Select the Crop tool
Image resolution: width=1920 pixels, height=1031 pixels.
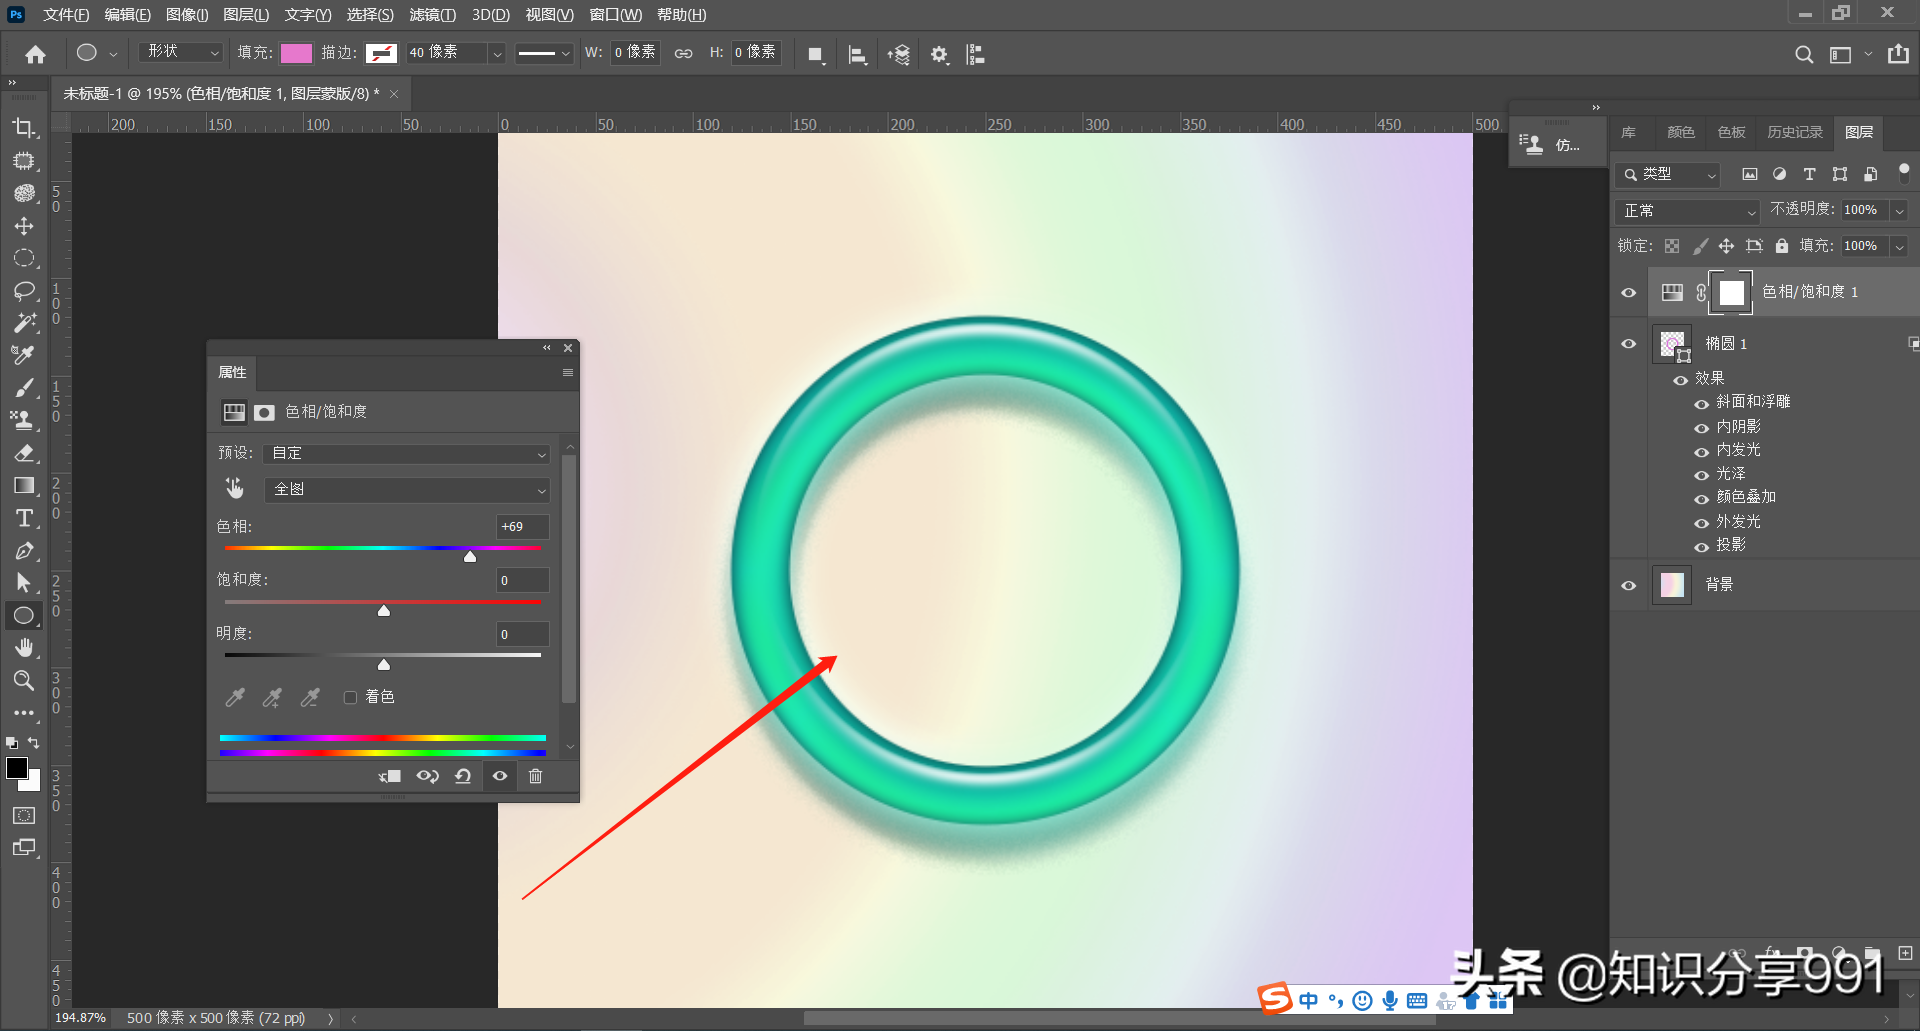tap(23, 128)
